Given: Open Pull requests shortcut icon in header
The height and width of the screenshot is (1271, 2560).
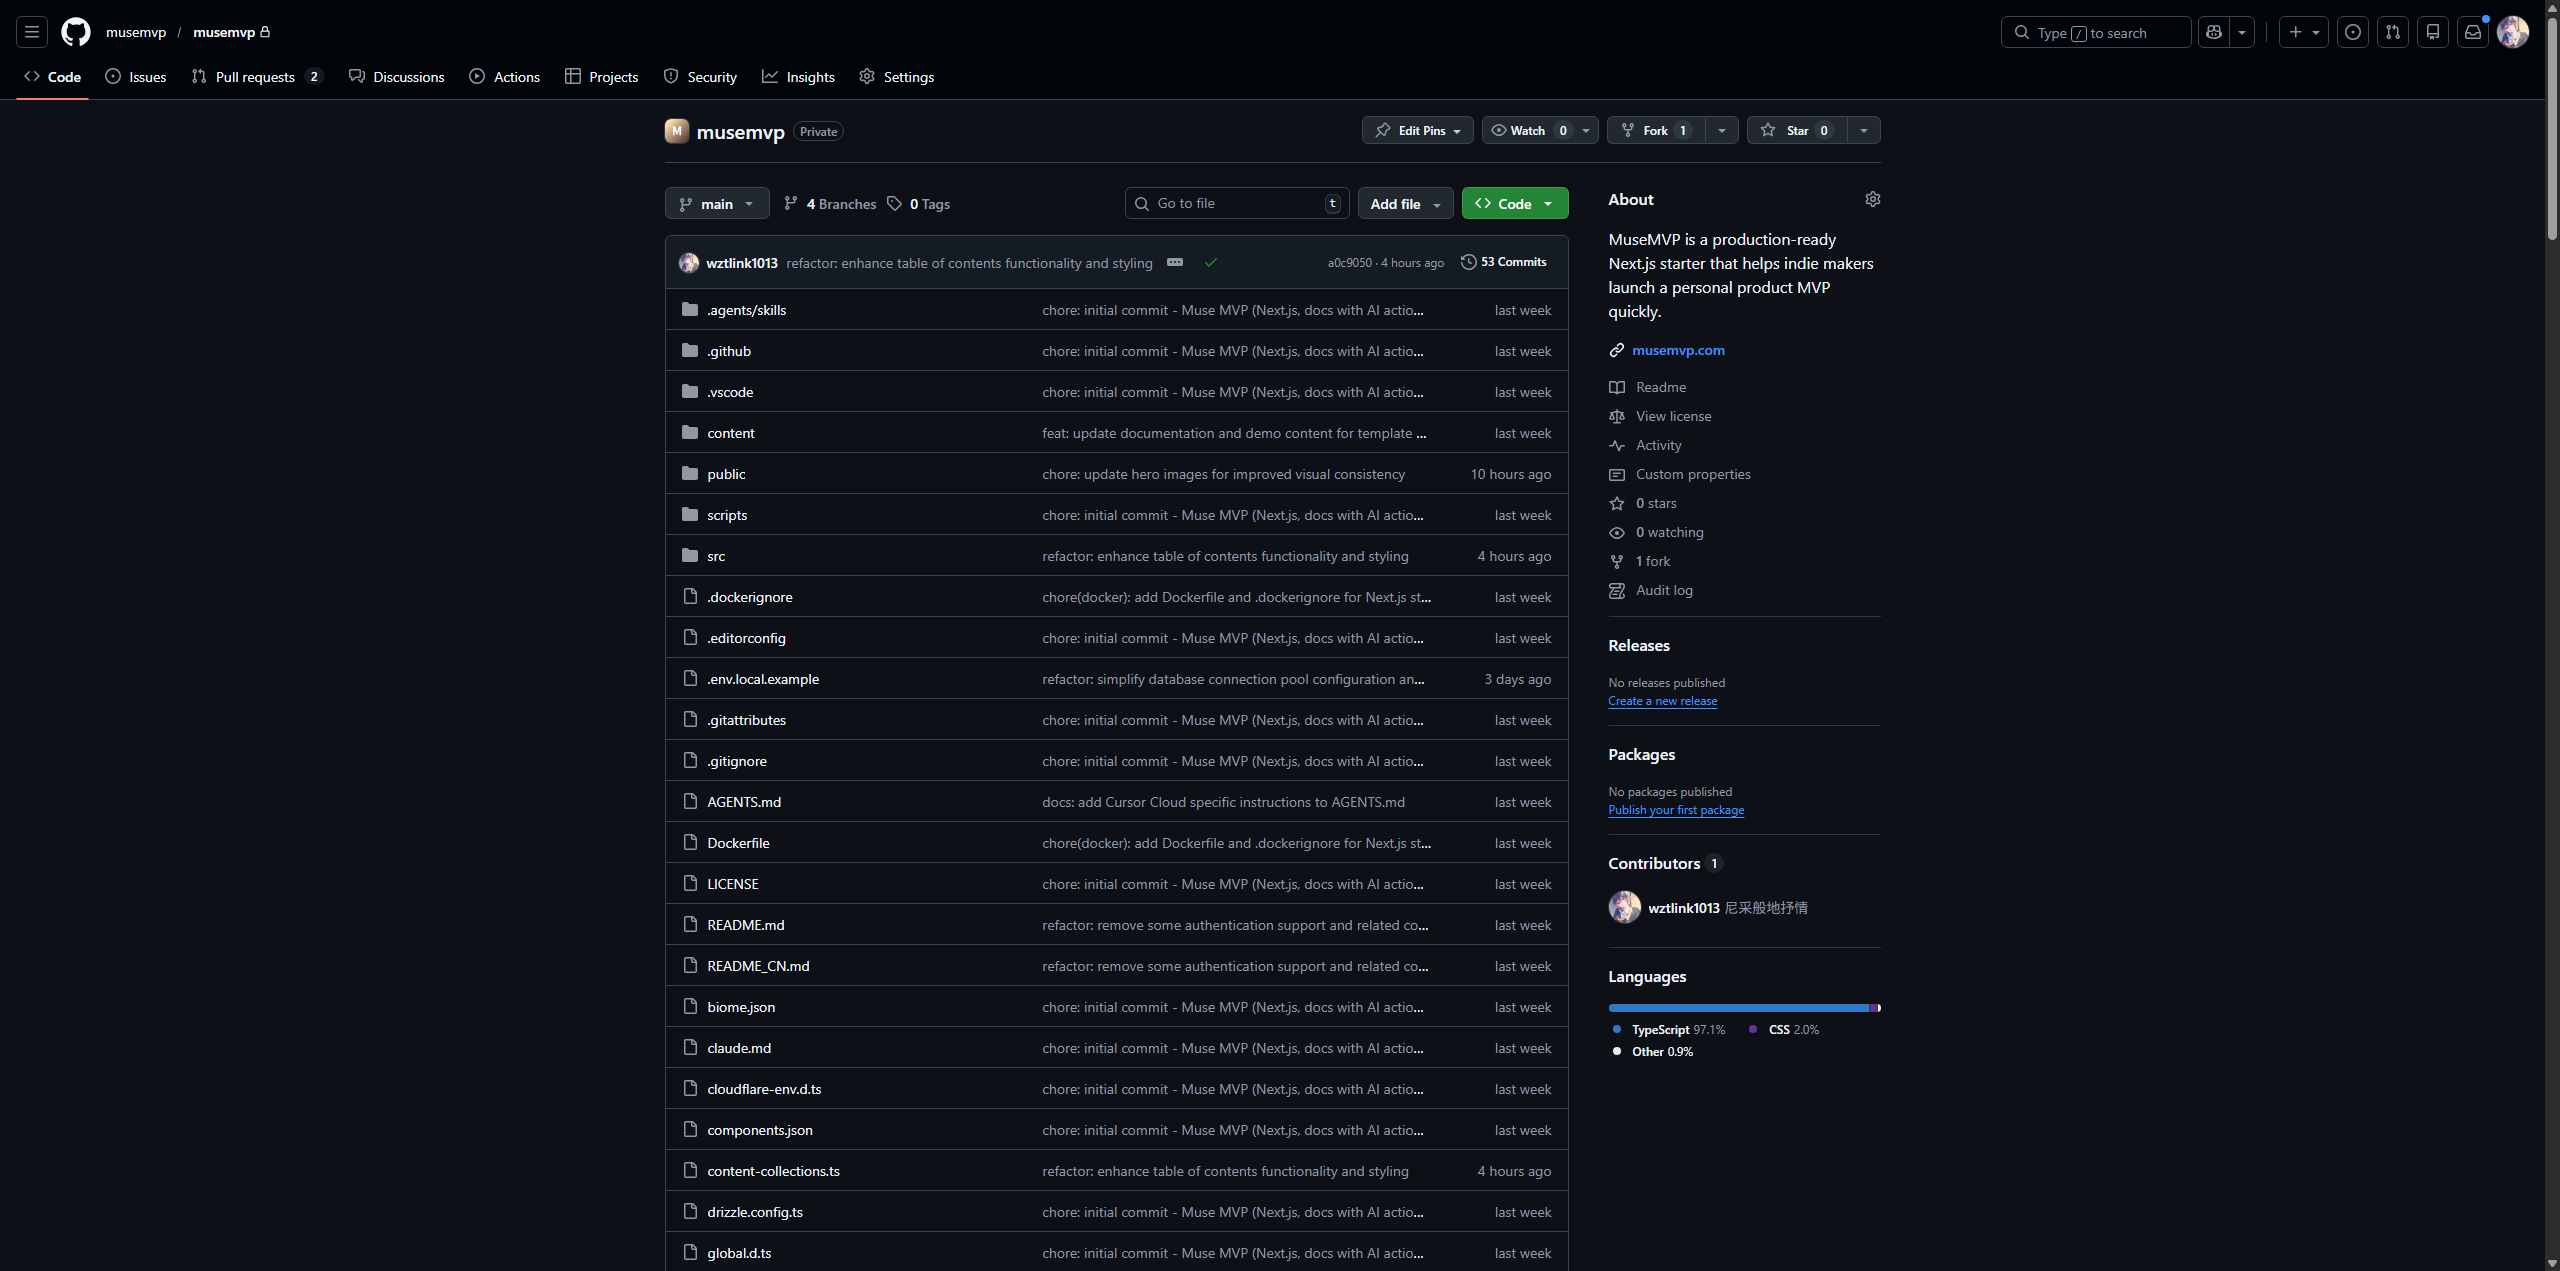Looking at the screenshot, I should (2393, 32).
